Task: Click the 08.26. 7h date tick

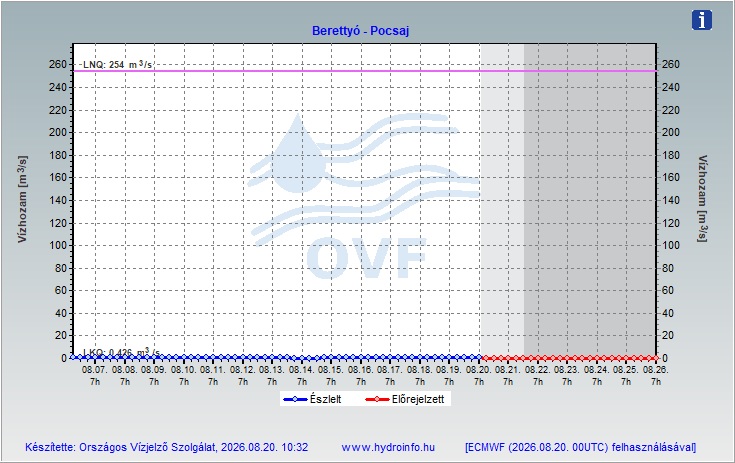Action: click(x=655, y=375)
